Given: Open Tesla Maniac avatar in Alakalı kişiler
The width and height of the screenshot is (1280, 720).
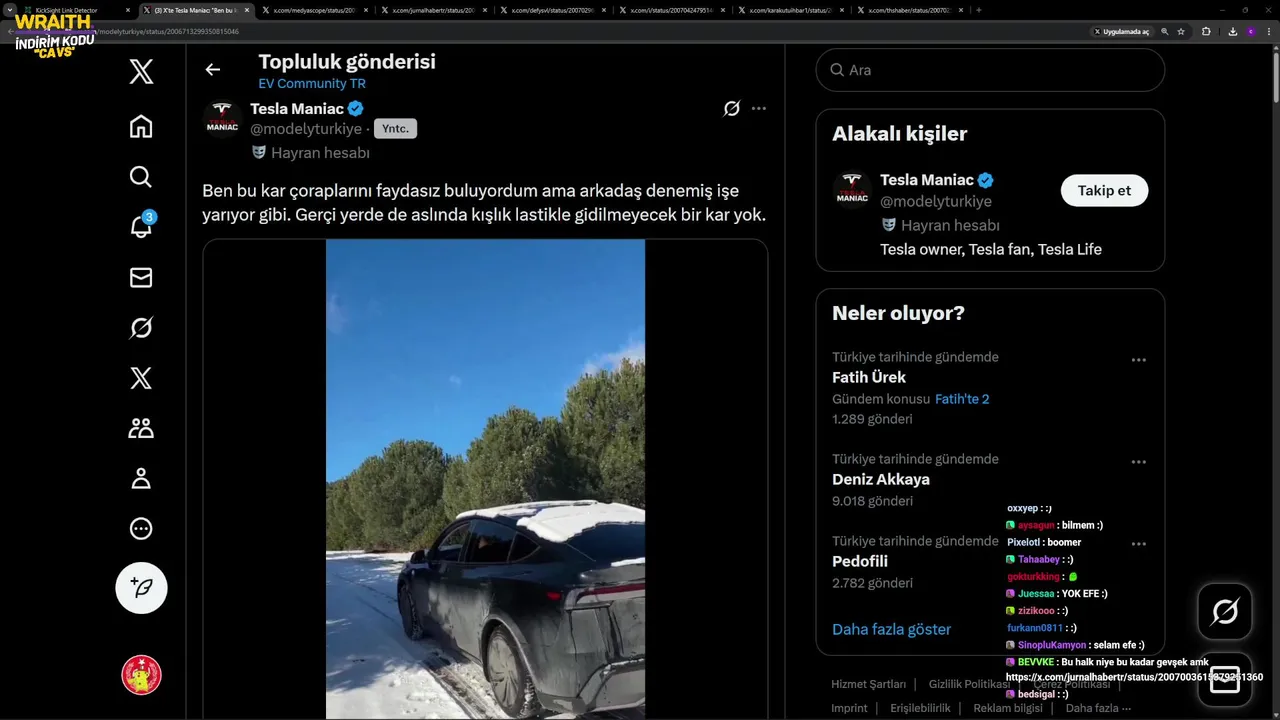Looking at the screenshot, I should (852, 190).
